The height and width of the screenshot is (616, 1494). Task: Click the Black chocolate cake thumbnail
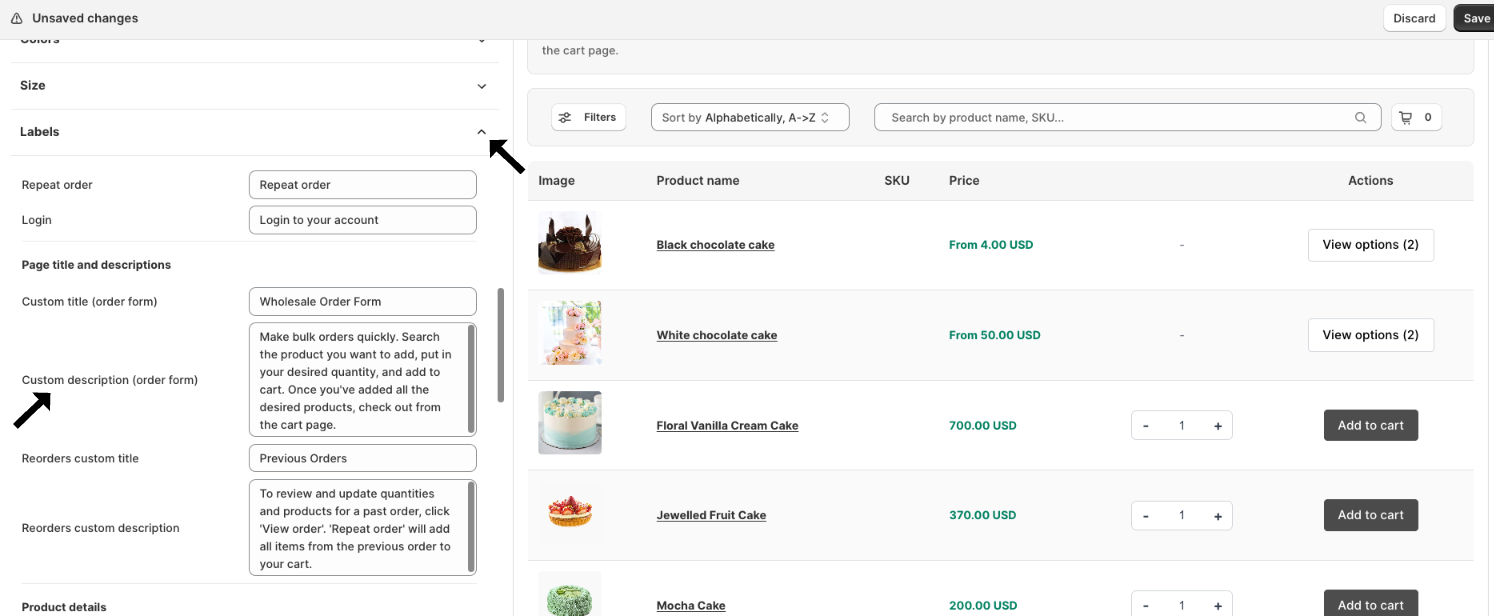point(569,243)
